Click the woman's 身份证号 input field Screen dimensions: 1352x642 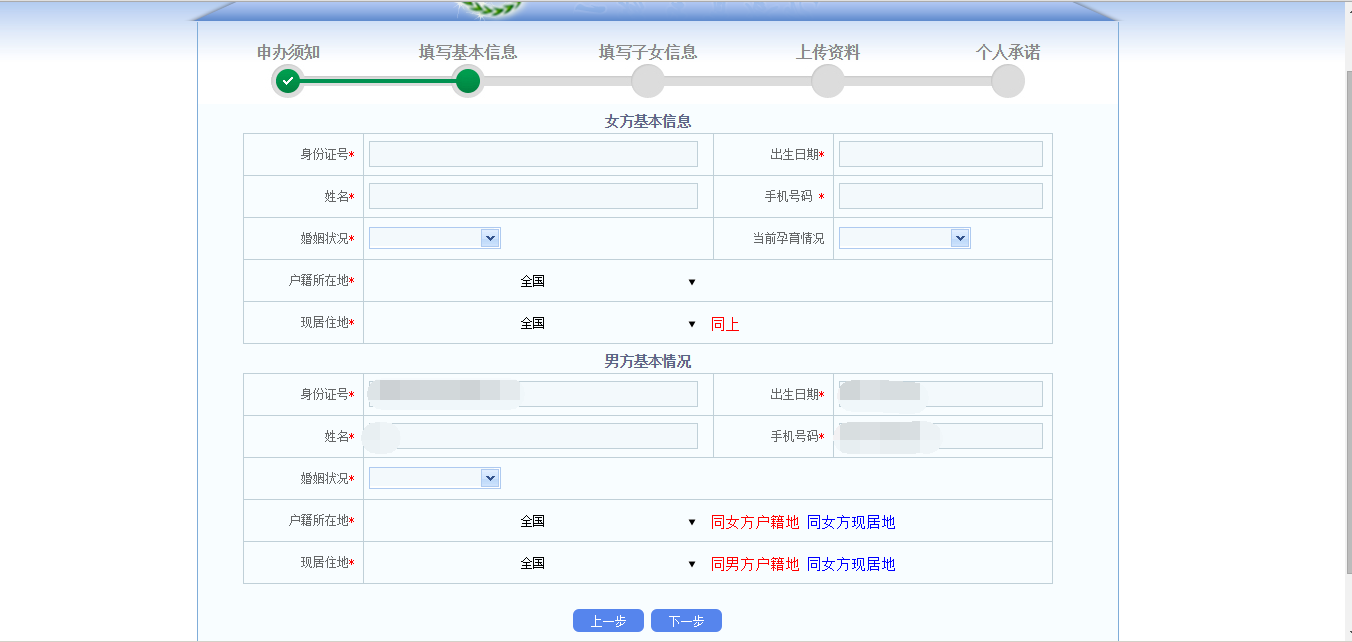click(x=533, y=153)
